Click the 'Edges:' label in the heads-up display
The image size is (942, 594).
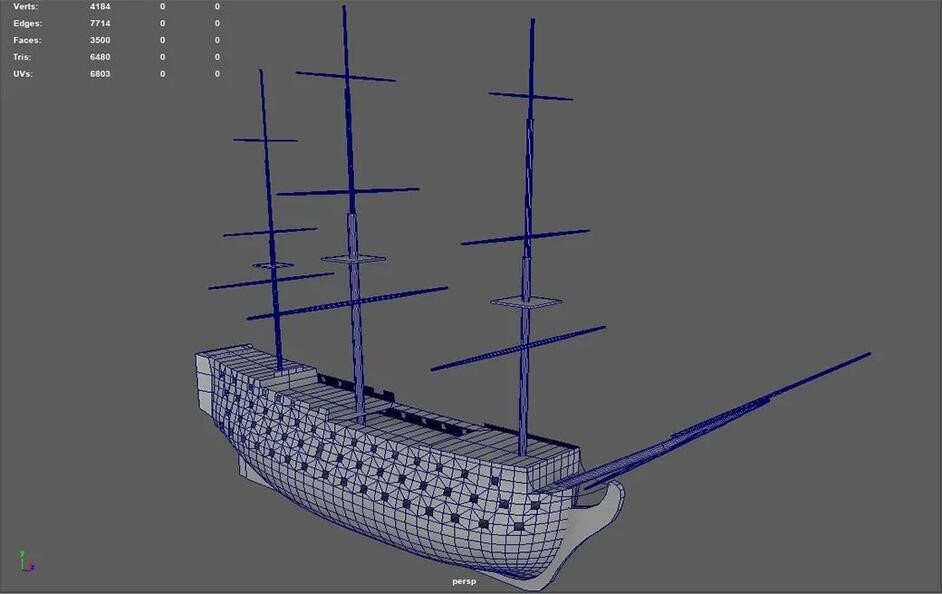(28, 23)
